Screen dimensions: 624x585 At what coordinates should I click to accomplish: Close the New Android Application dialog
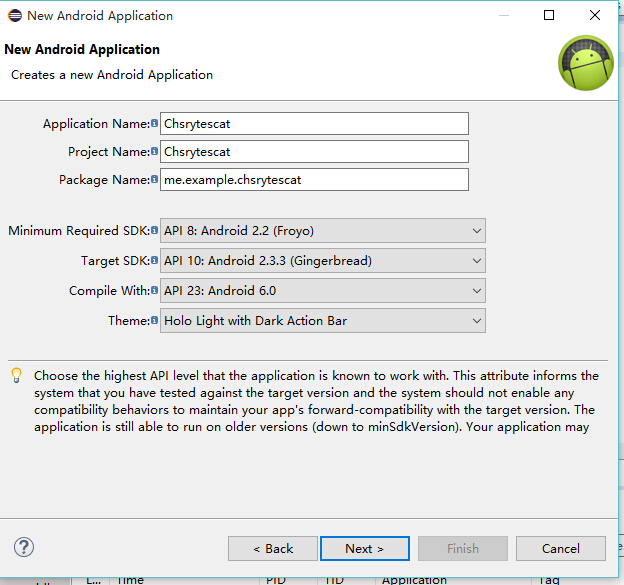click(x=595, y=15)
